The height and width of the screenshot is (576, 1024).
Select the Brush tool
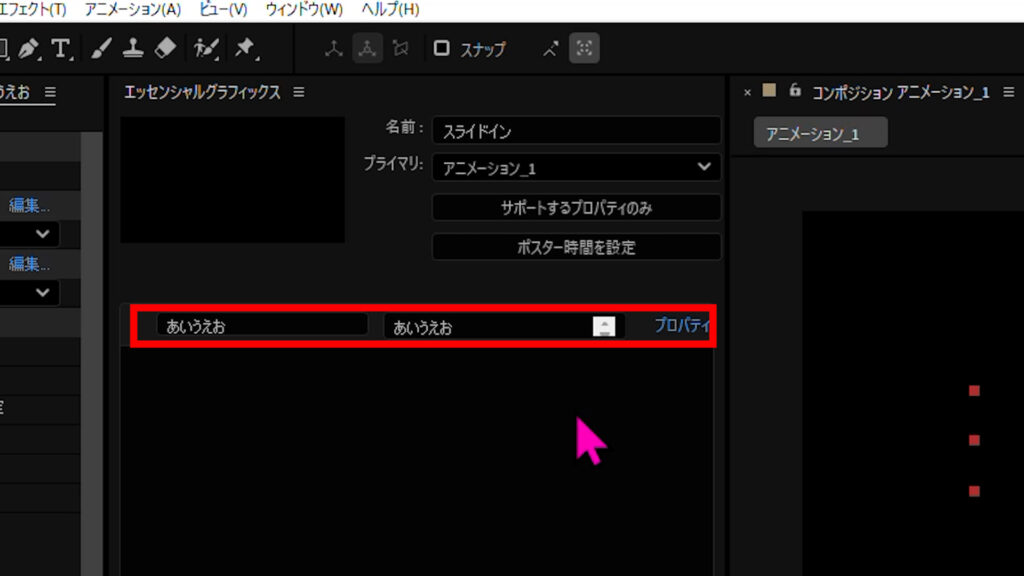pyautogui.click(x=101, y=48)
